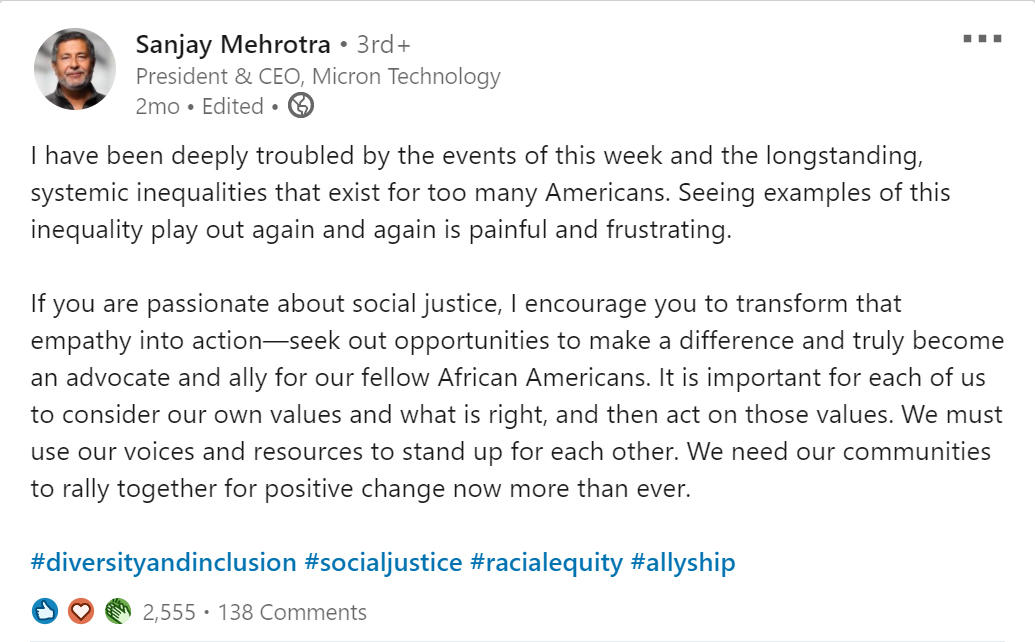Click the line "to rally together for positive change"
The height and width of the screenshot is (642, 1035).
[360, 489]
